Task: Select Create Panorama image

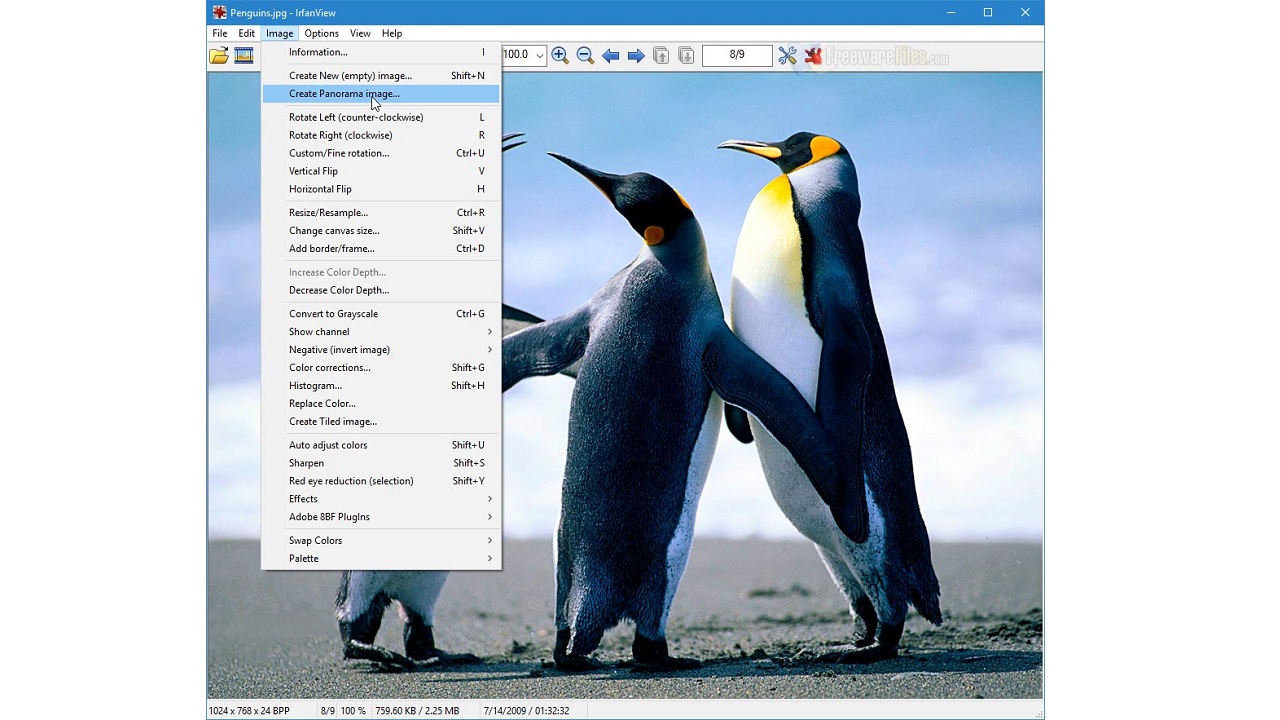Action: click(344, 93)
